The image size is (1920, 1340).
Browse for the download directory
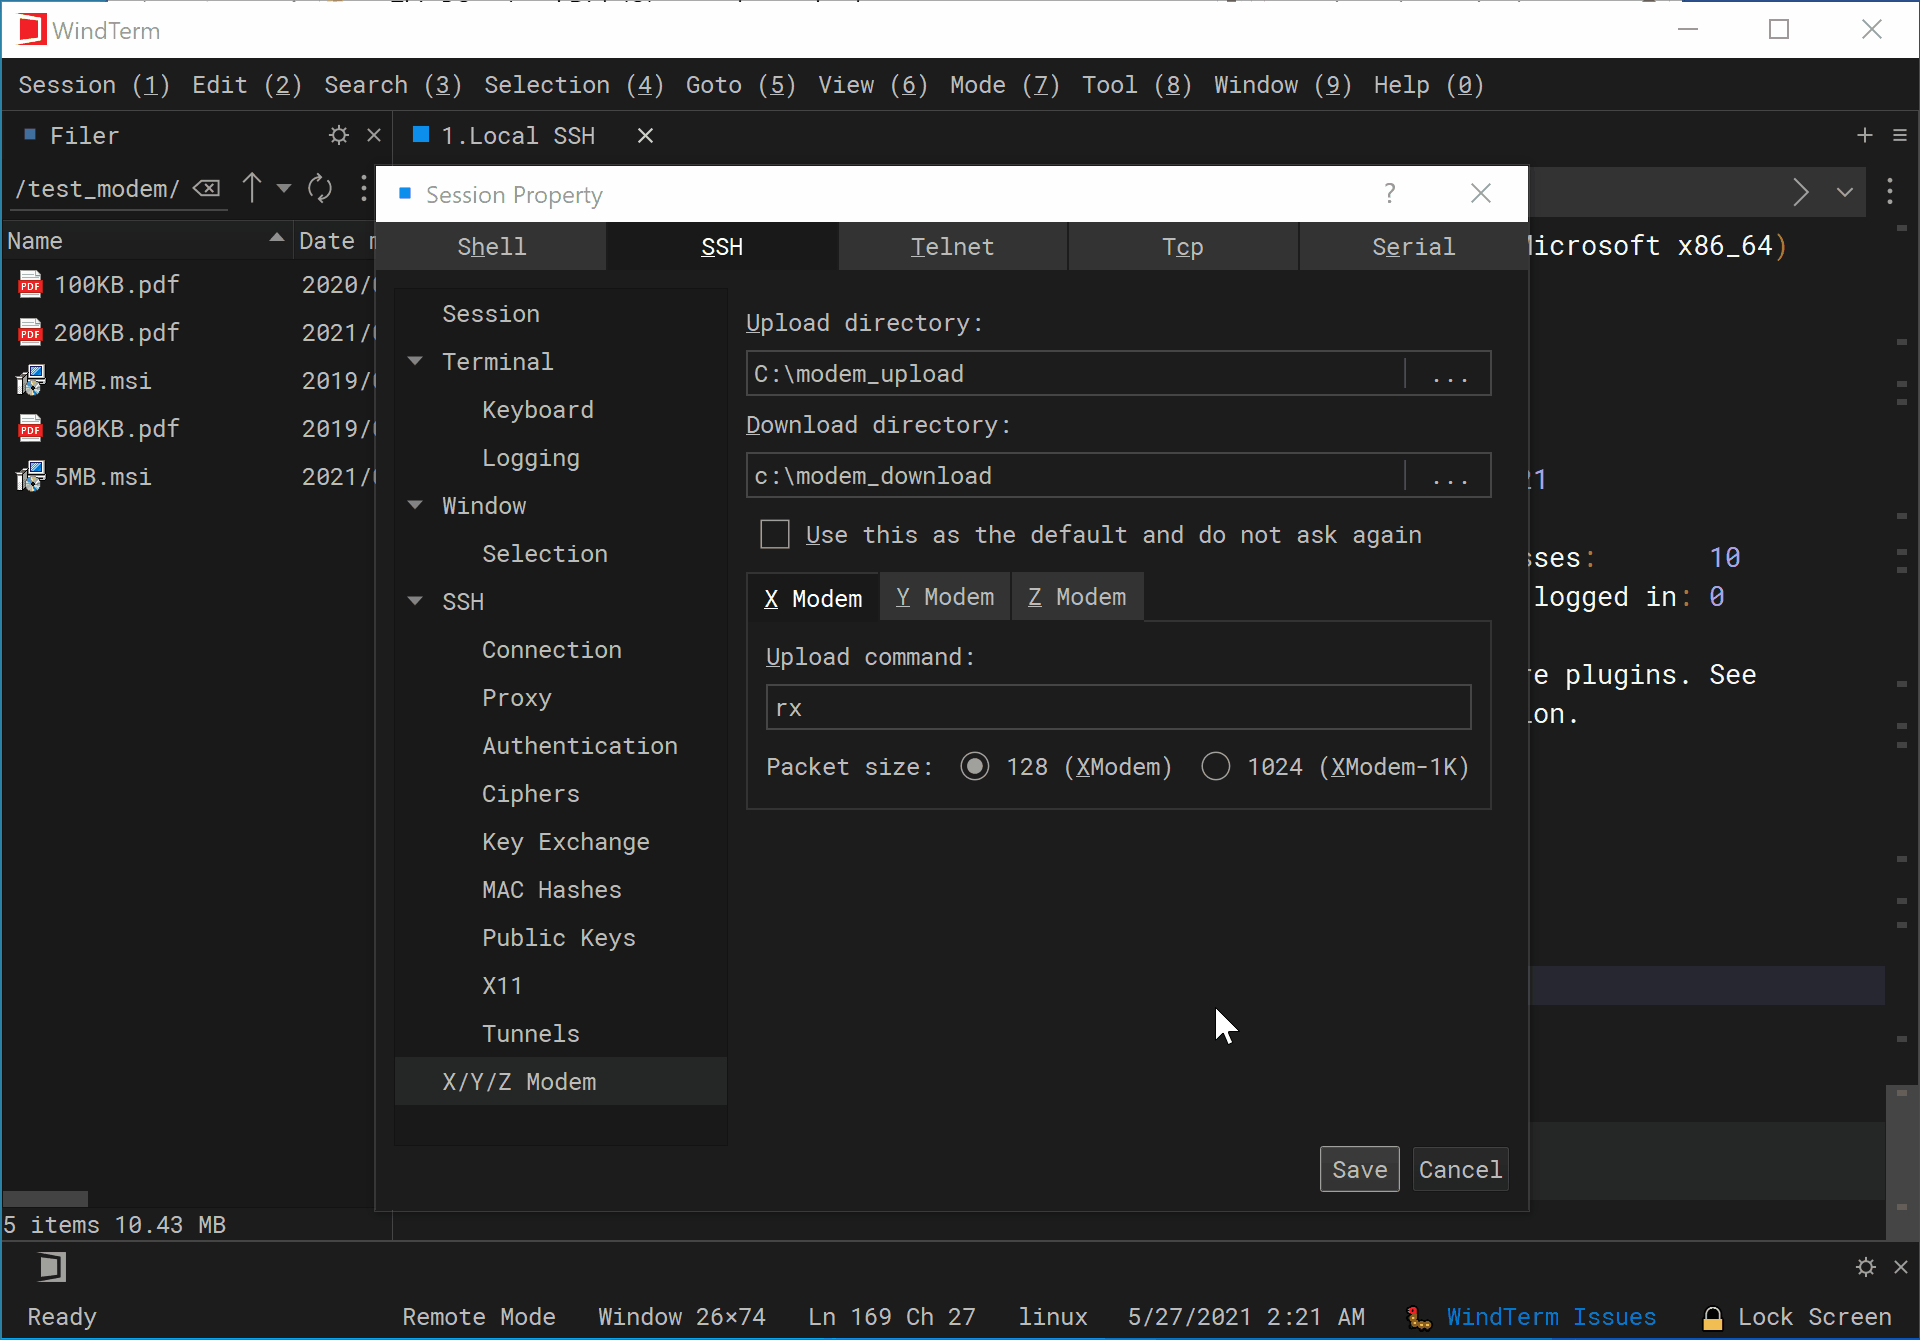[x=1449, y=475]
